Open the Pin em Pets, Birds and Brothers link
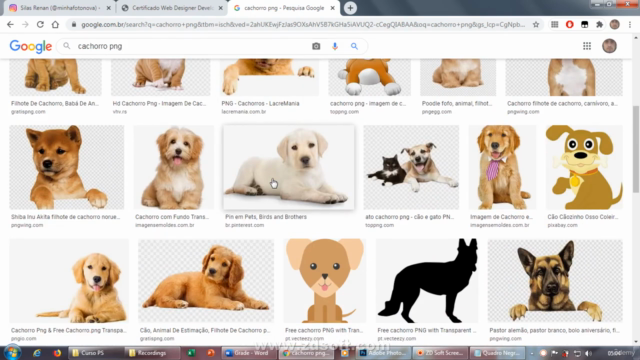The width and height of the screenshot is (640, 360). (x=266, y=217)
